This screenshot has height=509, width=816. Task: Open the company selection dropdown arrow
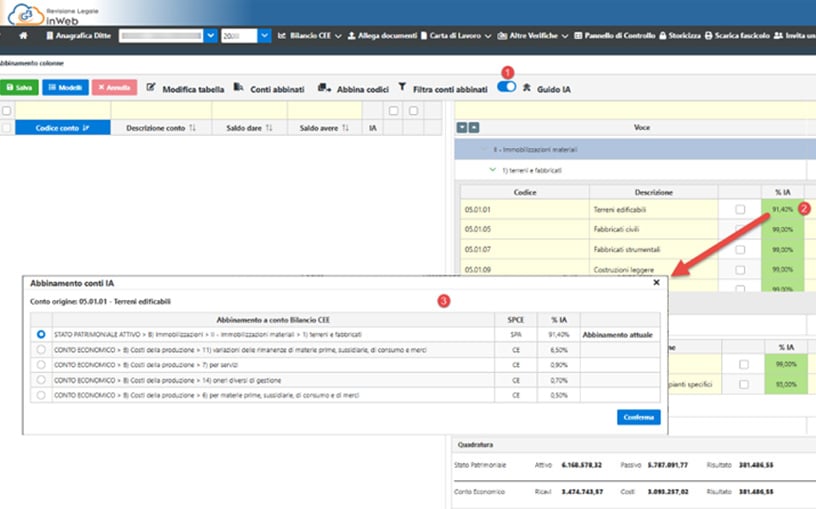coord(210,35)
